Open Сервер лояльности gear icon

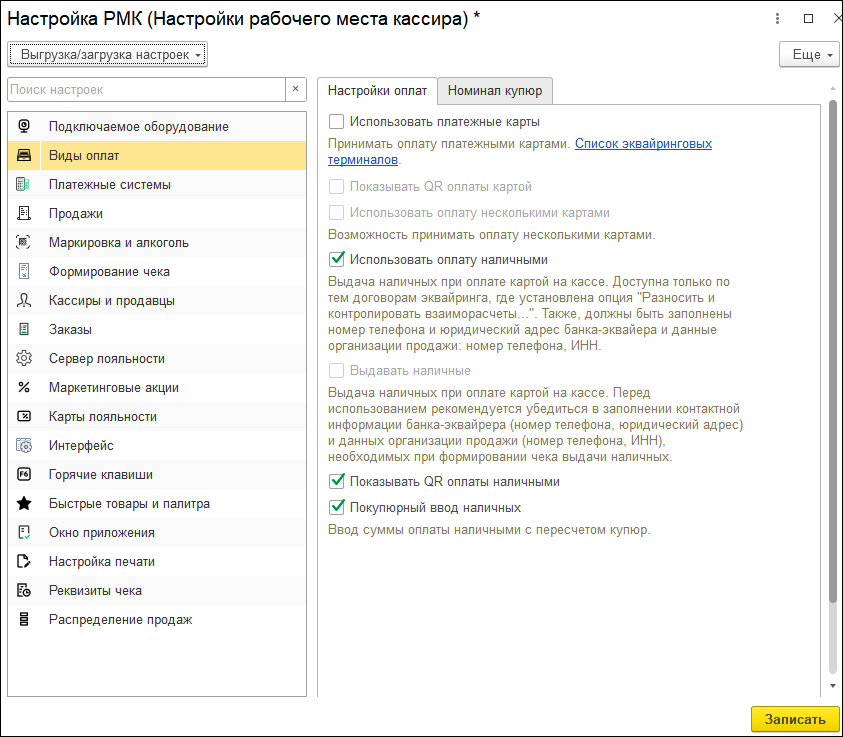(x=25, y=359)
